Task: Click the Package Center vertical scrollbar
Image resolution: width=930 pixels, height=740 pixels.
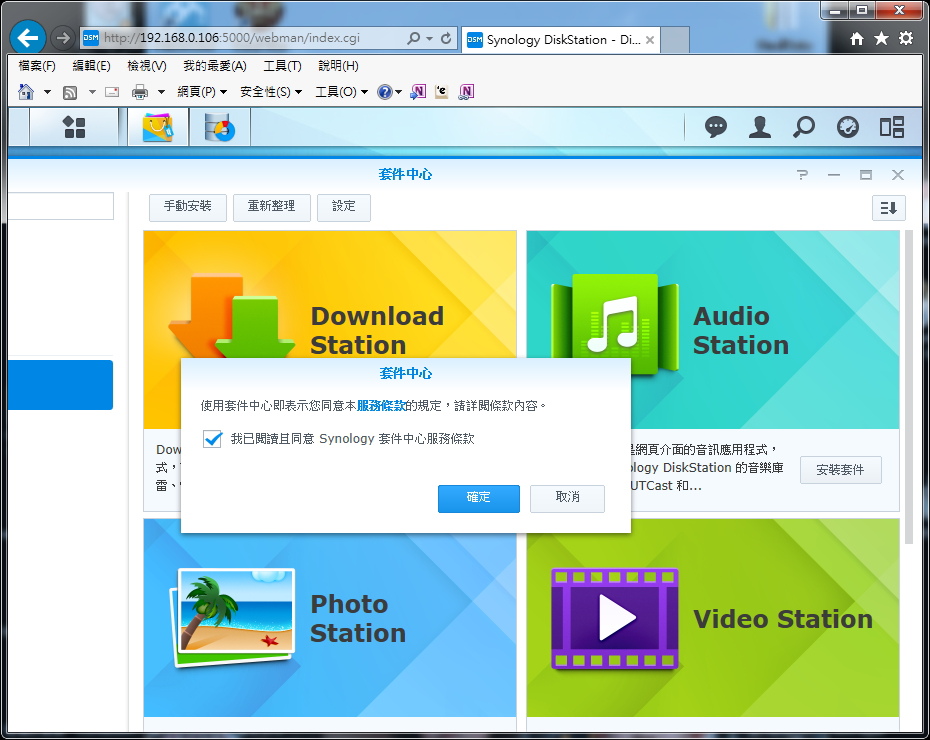Action: (x=908, y=387)
